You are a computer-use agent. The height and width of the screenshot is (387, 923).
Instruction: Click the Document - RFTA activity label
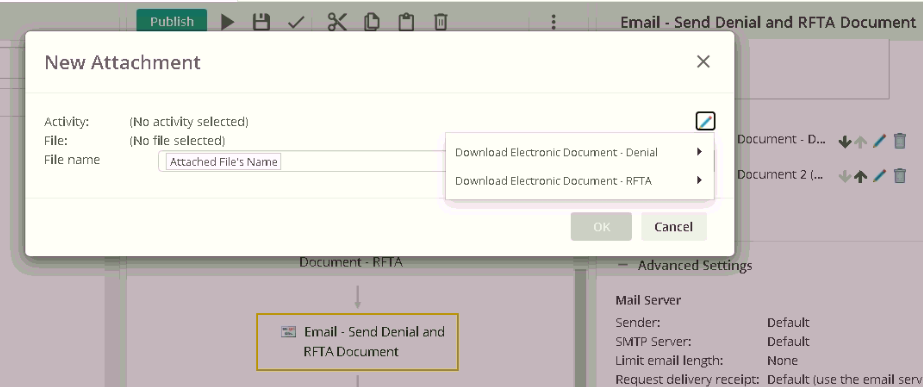[x=351, y=262]
